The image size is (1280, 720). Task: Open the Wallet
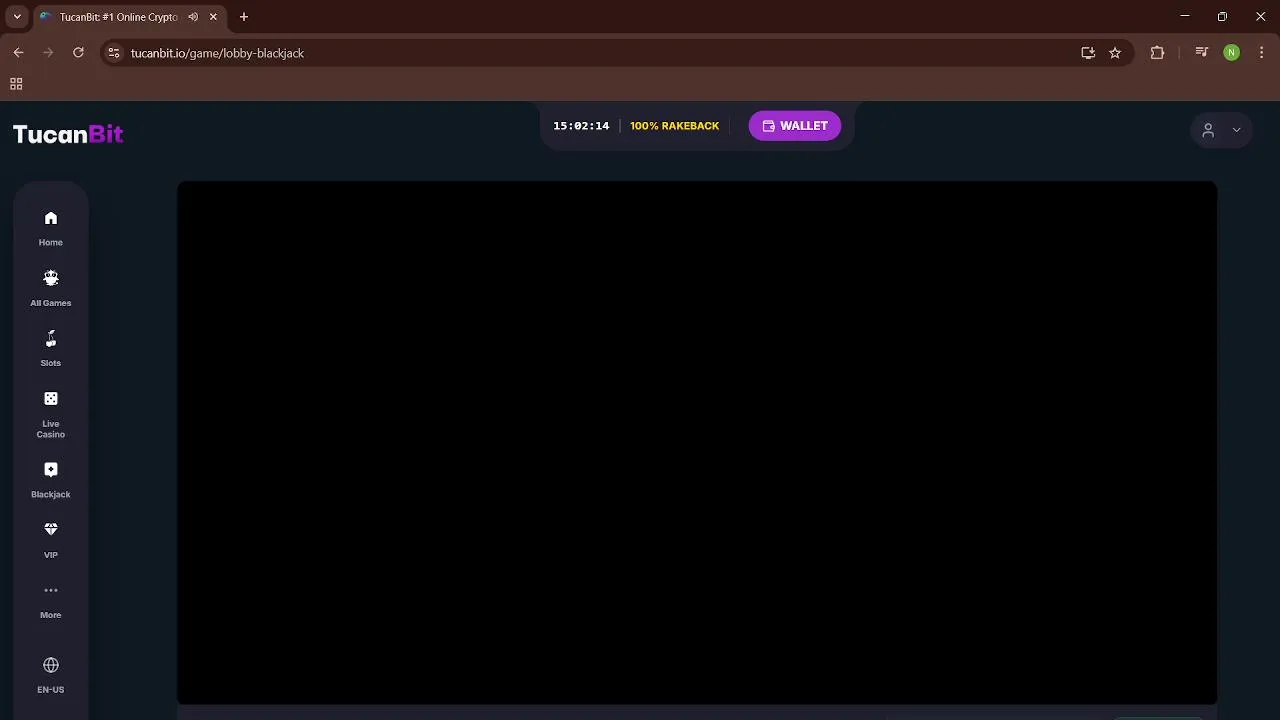[795, 126]
